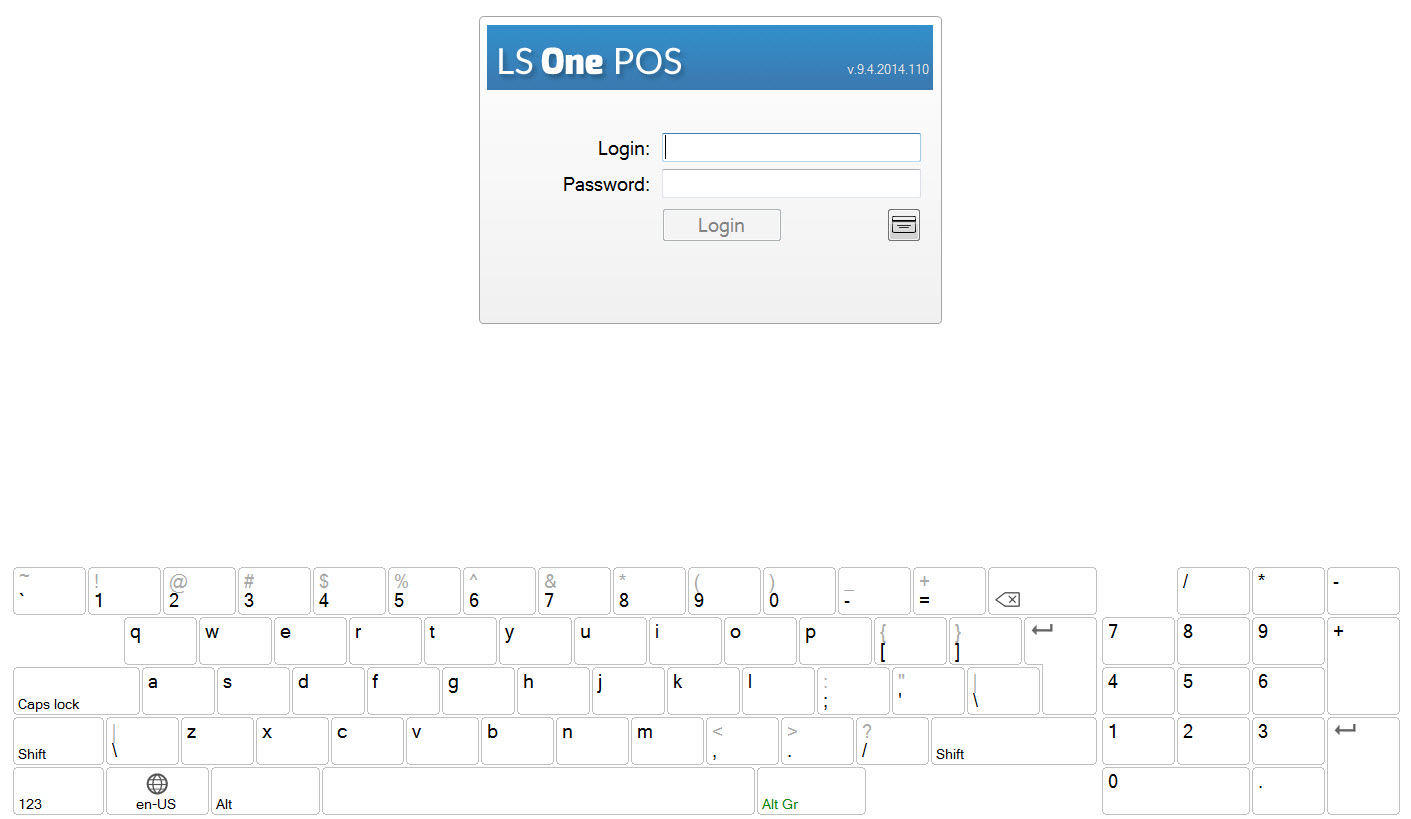Tap the numpad 0 key
This screenshot has height=819, width=1411.
pyautogui.click(x=1176, y=791)
